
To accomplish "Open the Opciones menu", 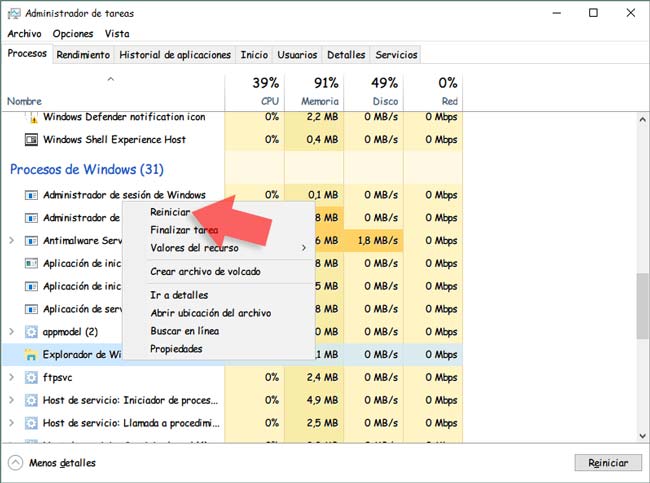I will (x=73, y=34).
